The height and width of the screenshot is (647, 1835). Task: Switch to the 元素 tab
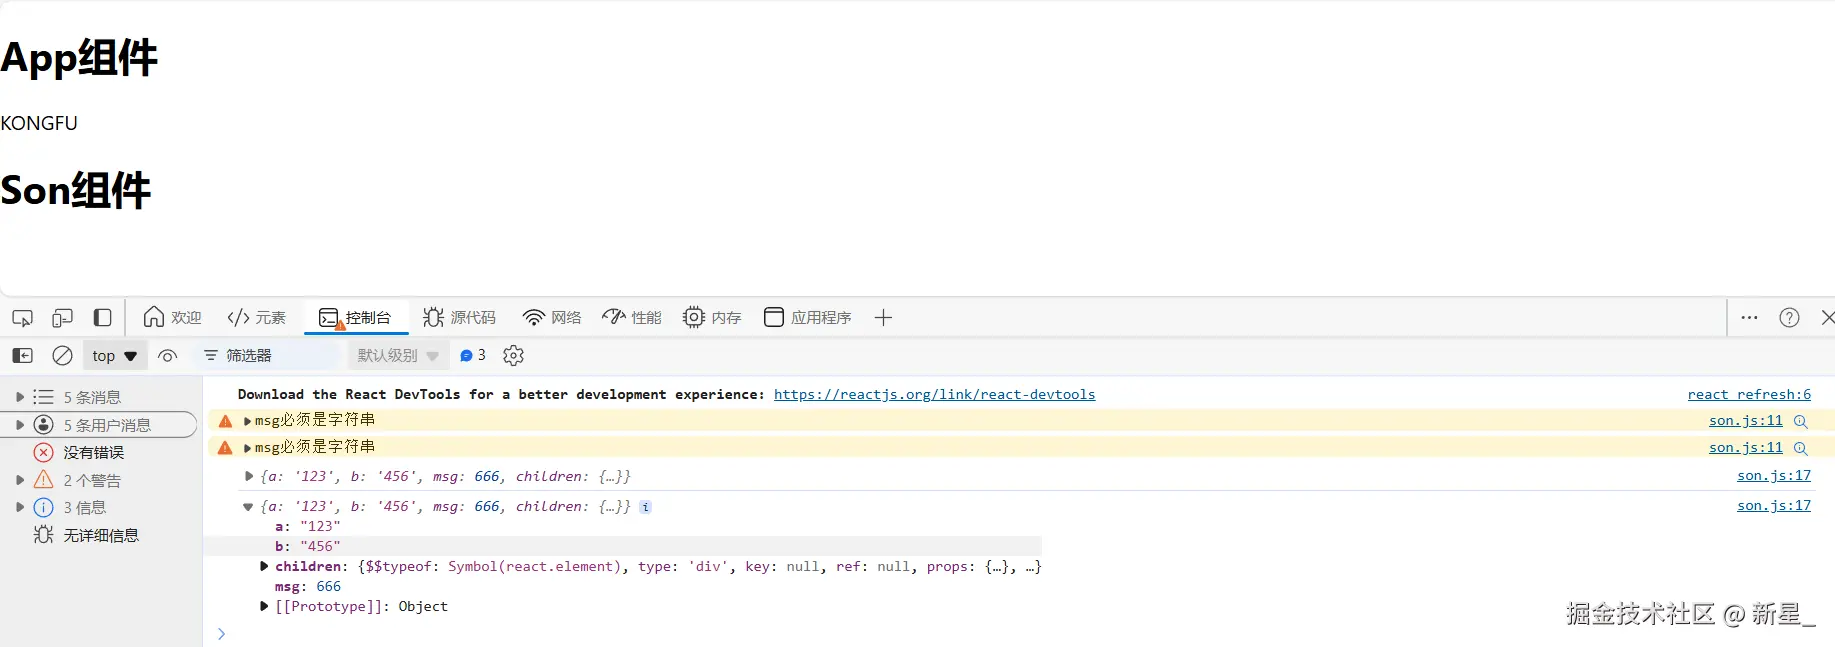[257, 318]
